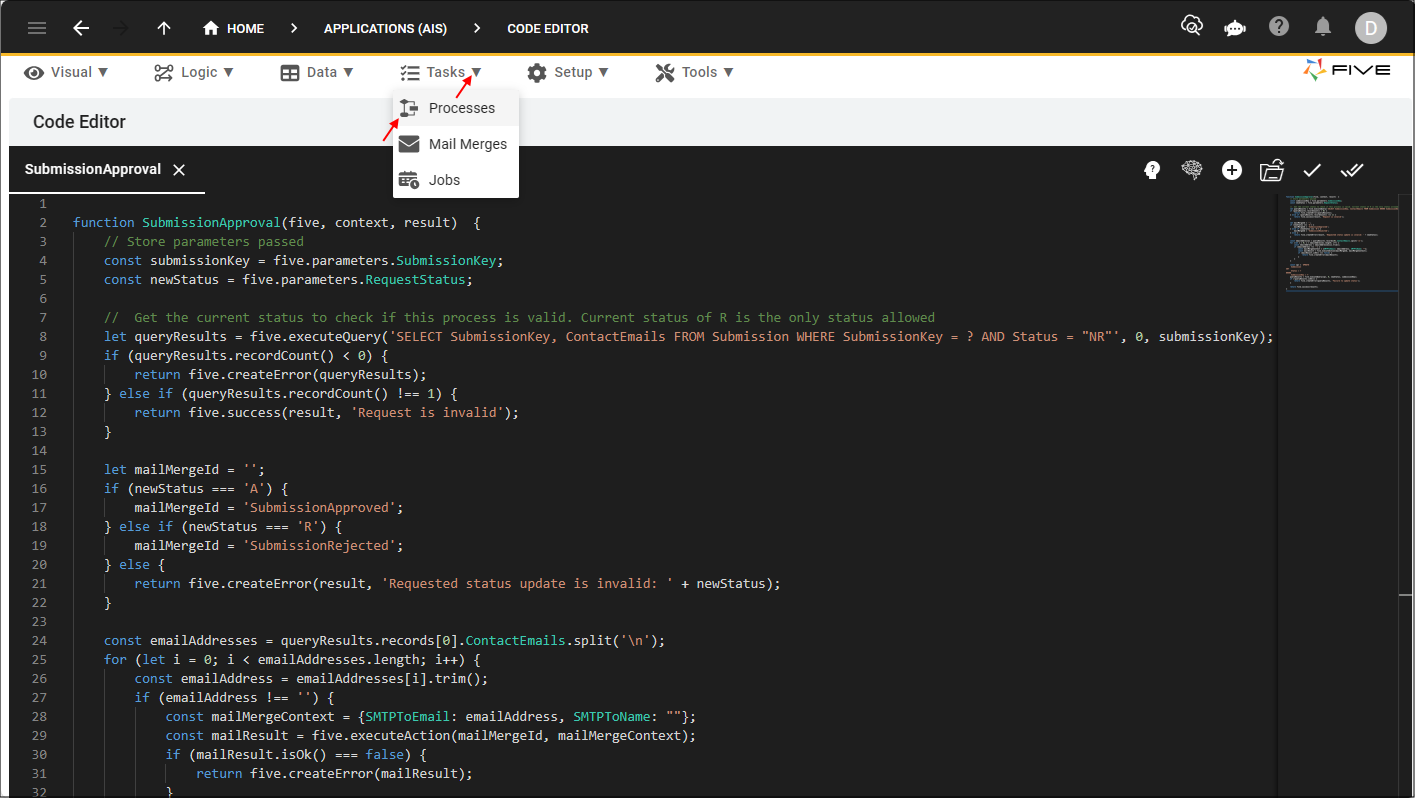This screenshot has width=1415, height=798.
Task: Close the SubmissionApproval tab
Action: coord(179,170)
